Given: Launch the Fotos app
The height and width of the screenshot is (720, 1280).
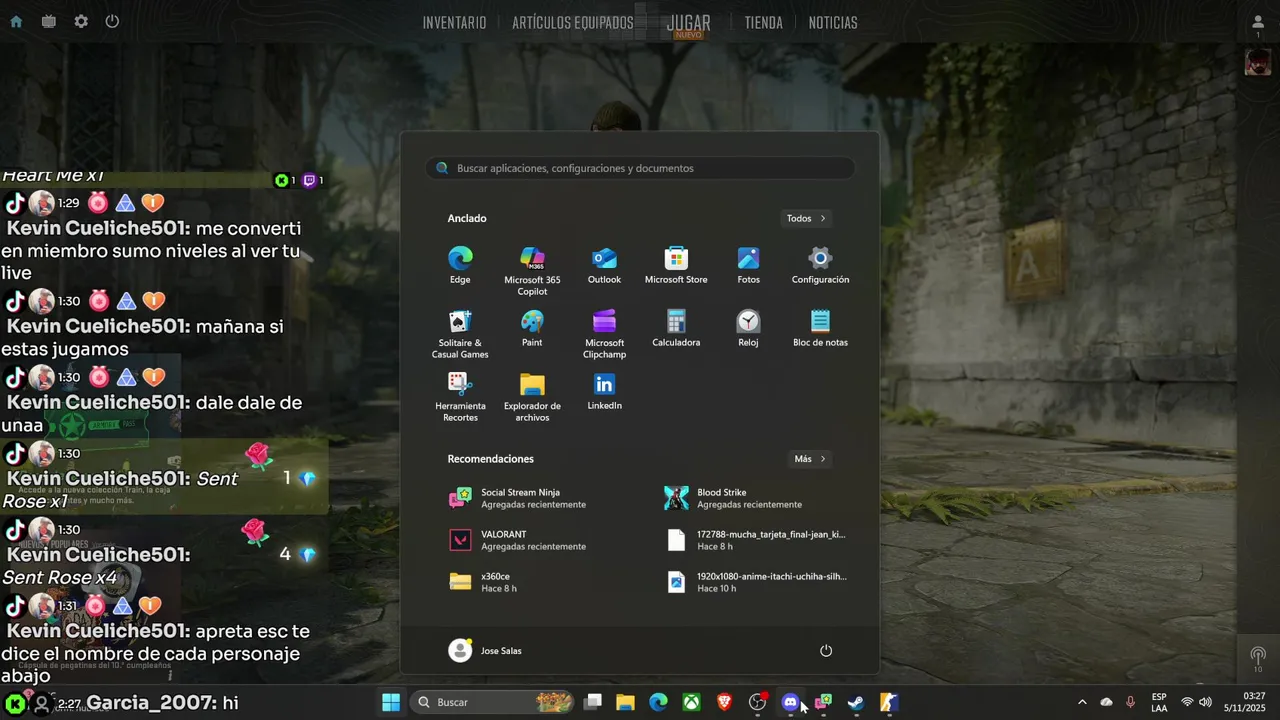Looking at the screenshot, I should [748, 266].
